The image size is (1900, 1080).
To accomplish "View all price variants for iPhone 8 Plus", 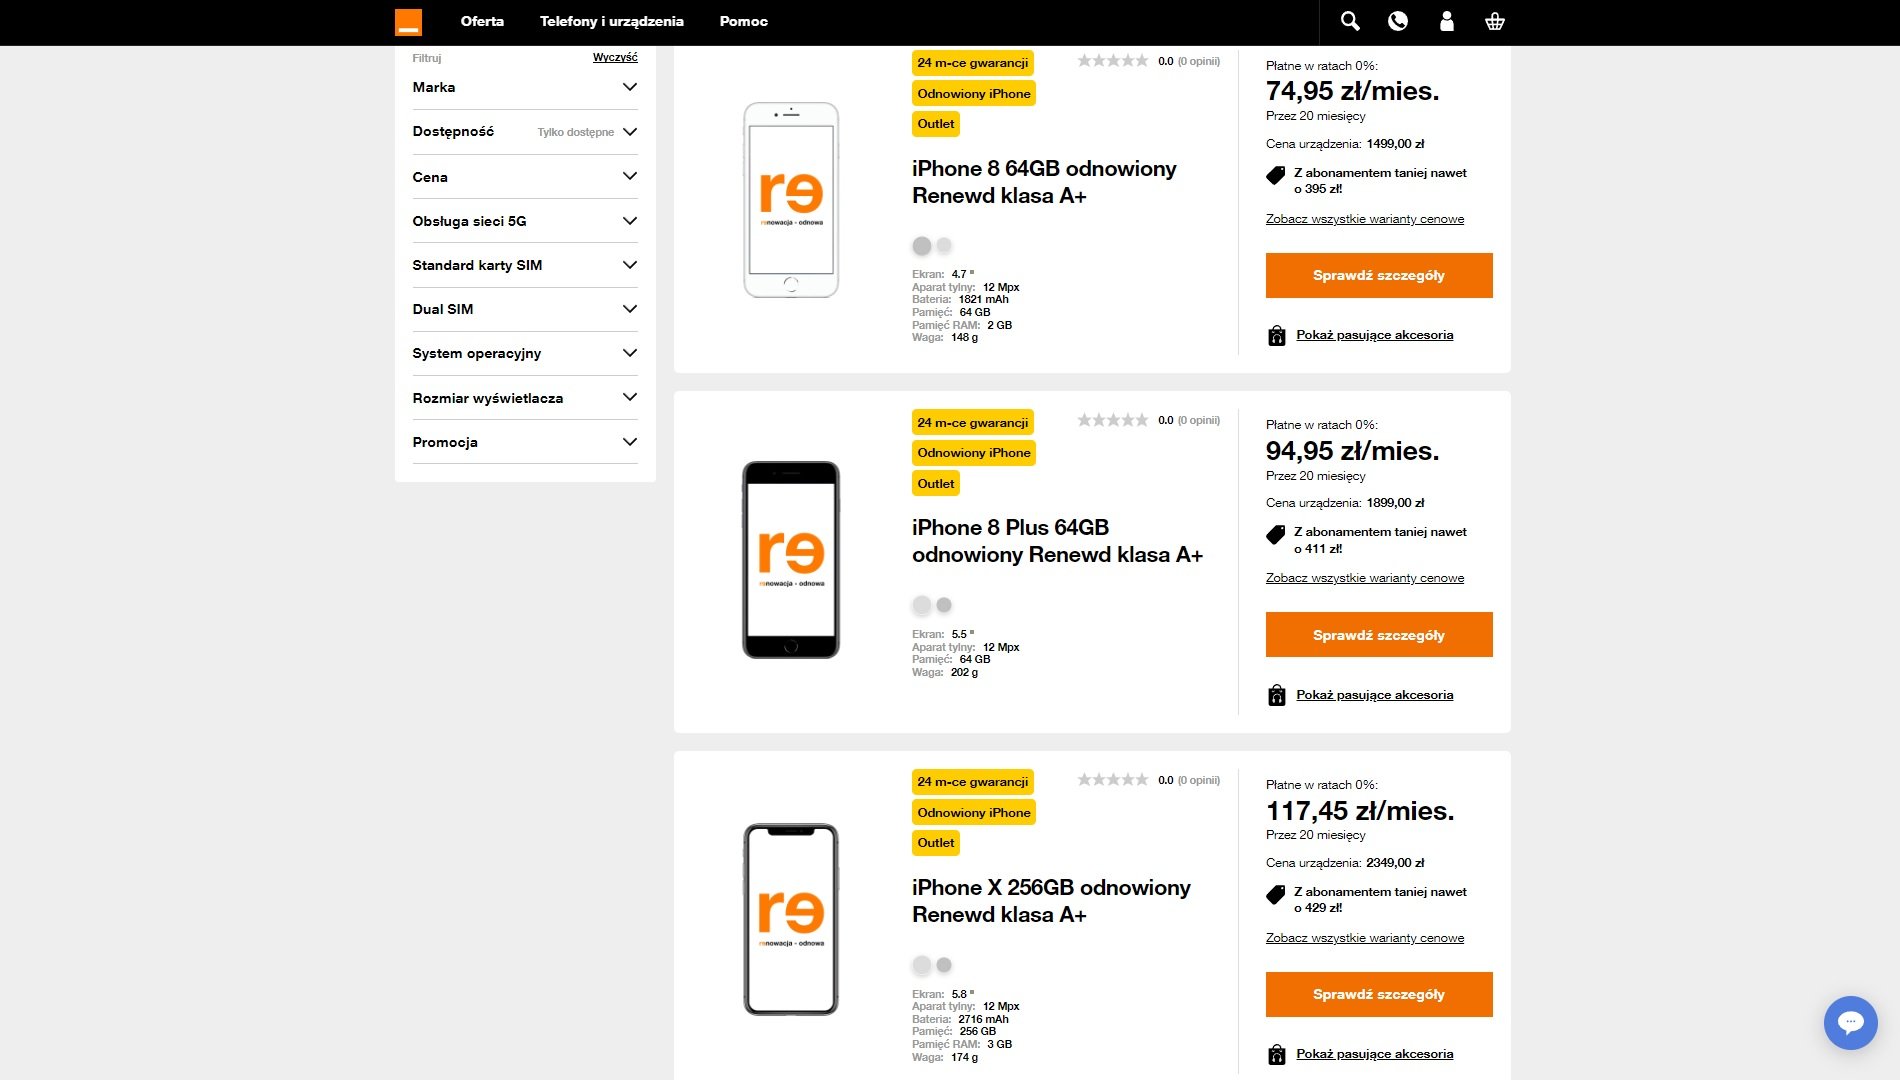I will coord(1365,578).
